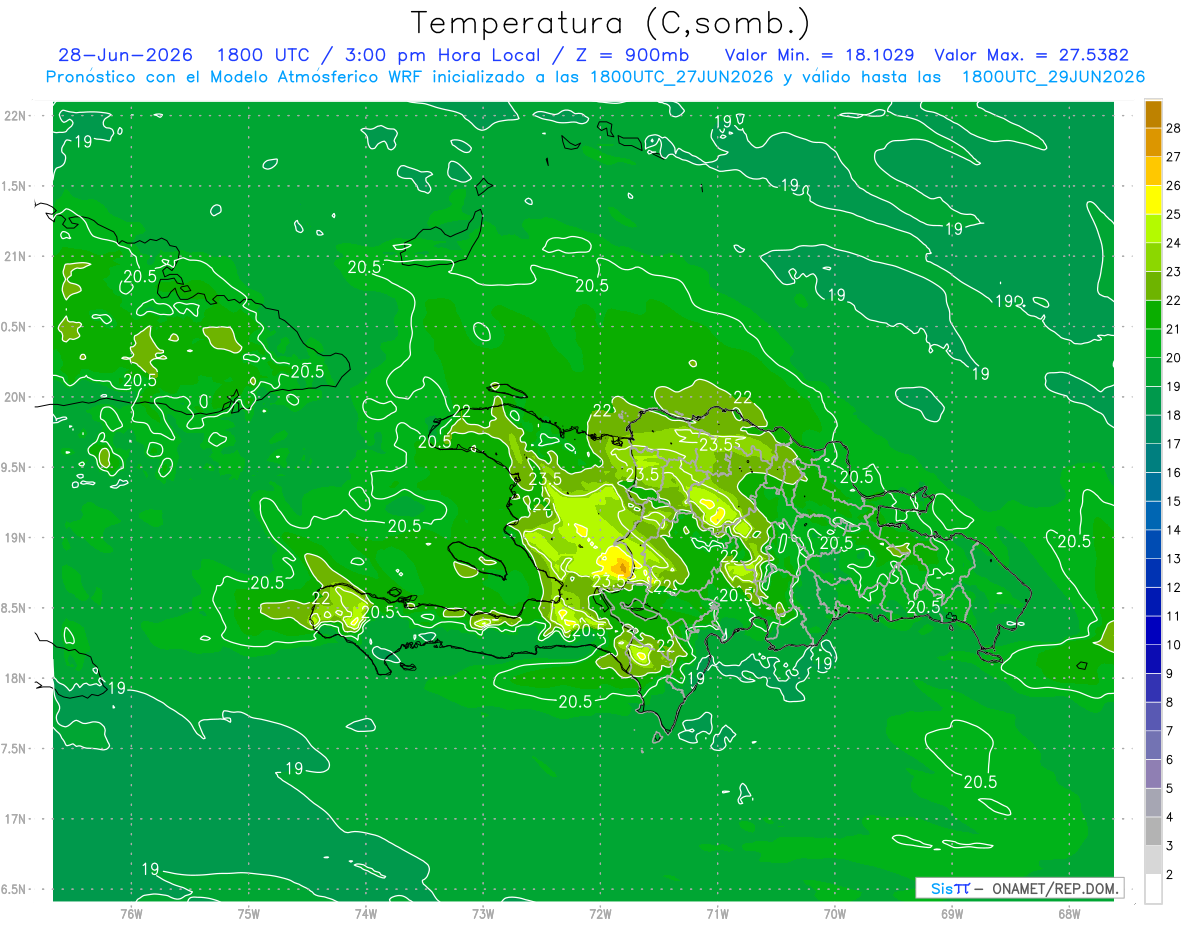Click the '18N' latitude axis label
Viewport: 1200px width, 927px height.
pos(17,678)
